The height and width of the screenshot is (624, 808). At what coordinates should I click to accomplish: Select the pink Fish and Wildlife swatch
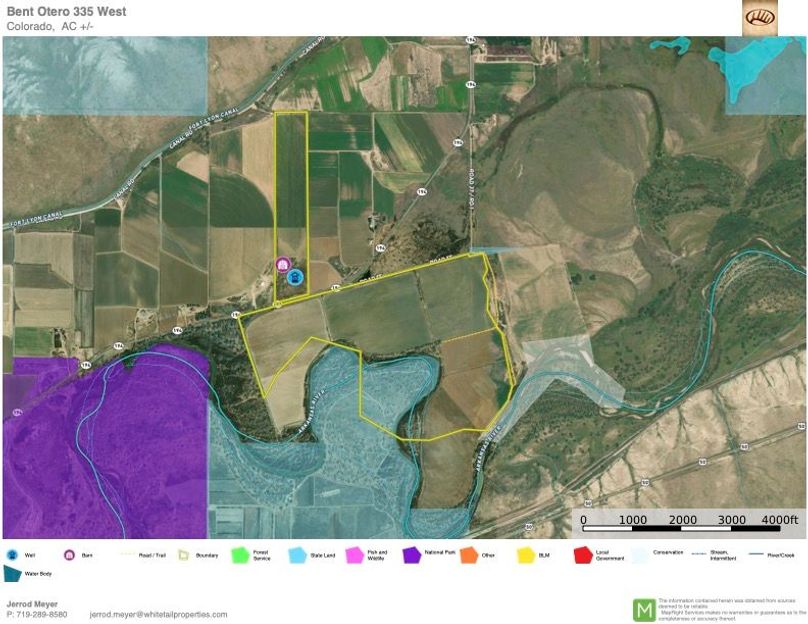point(353,554)
